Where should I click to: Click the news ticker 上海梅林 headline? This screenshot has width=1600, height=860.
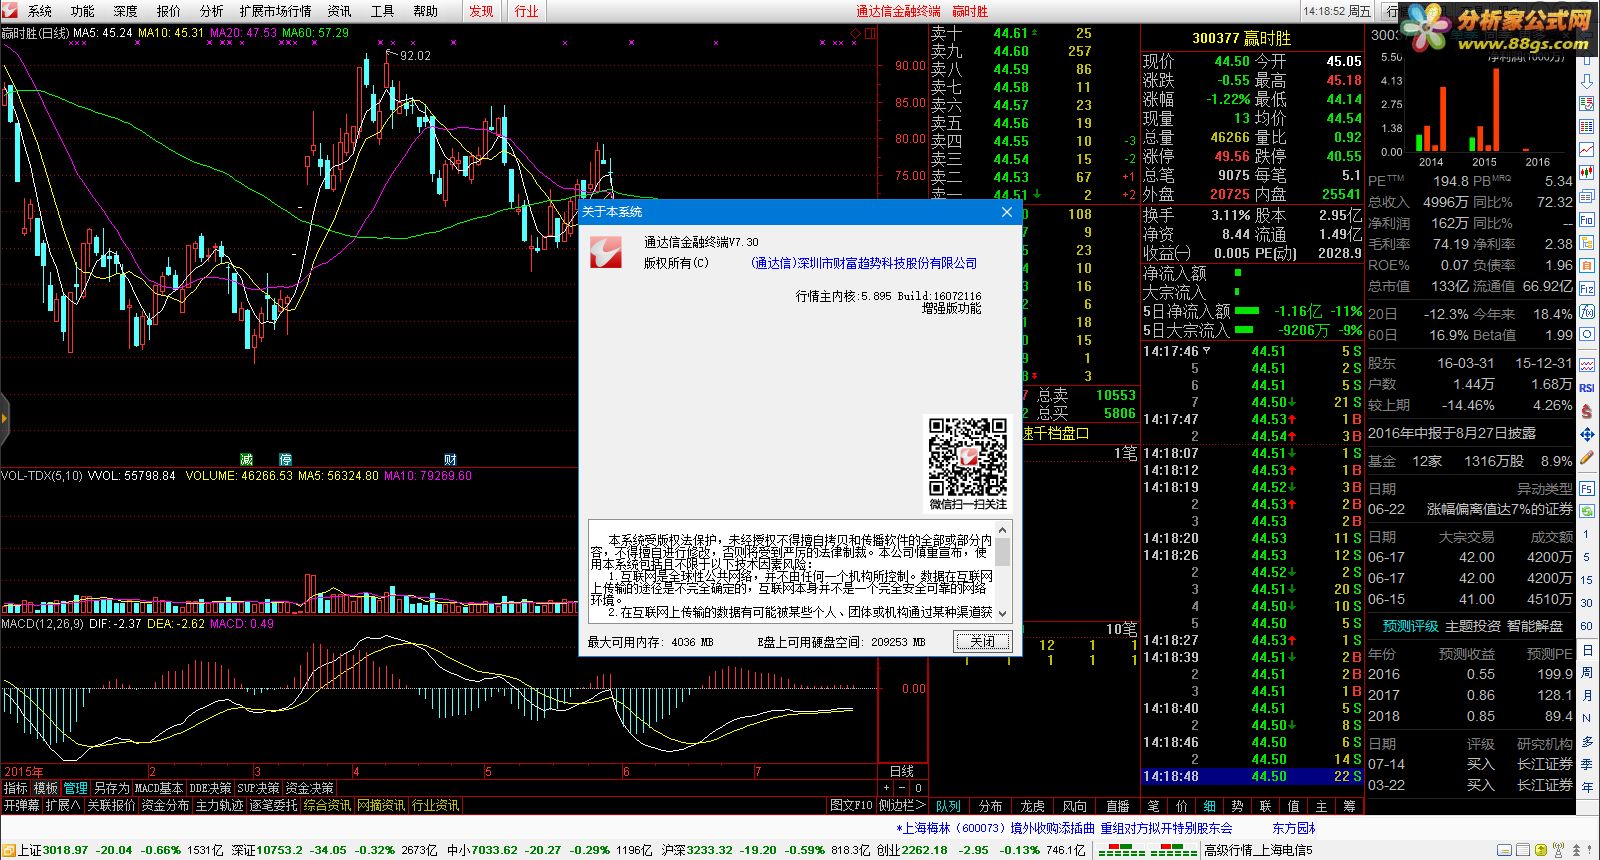(1063, 828)
